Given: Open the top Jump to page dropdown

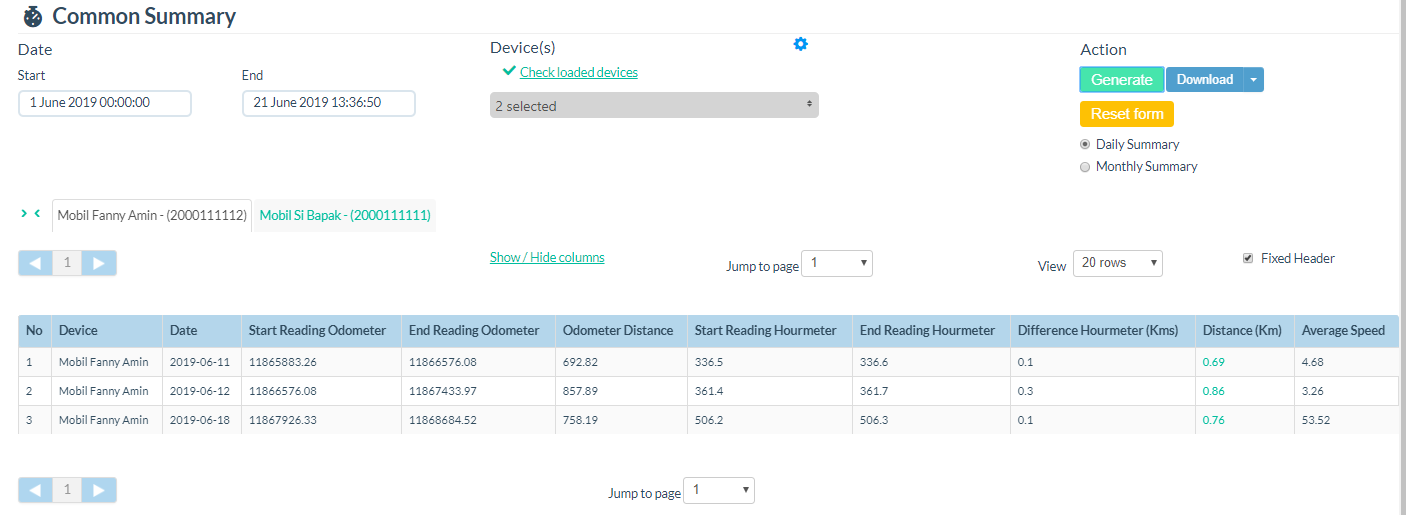Looking at the screenshot, I should tap(837, 263).
